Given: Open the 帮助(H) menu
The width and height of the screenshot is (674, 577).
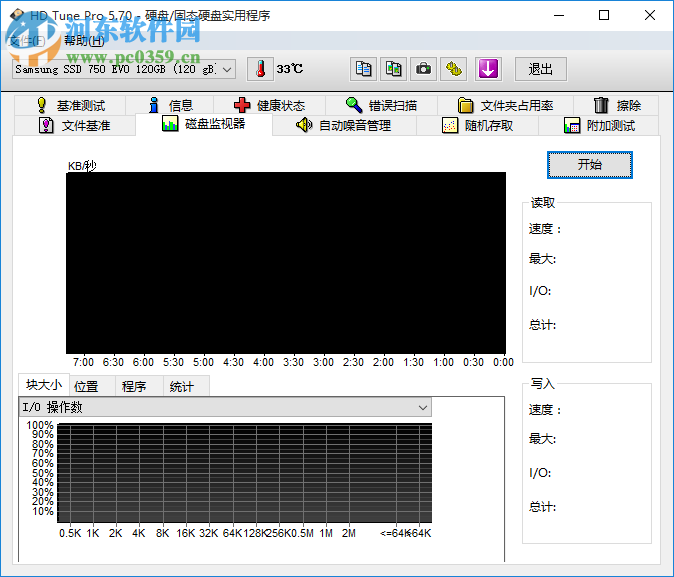Looking at the screenshot, I should [84, 41].
